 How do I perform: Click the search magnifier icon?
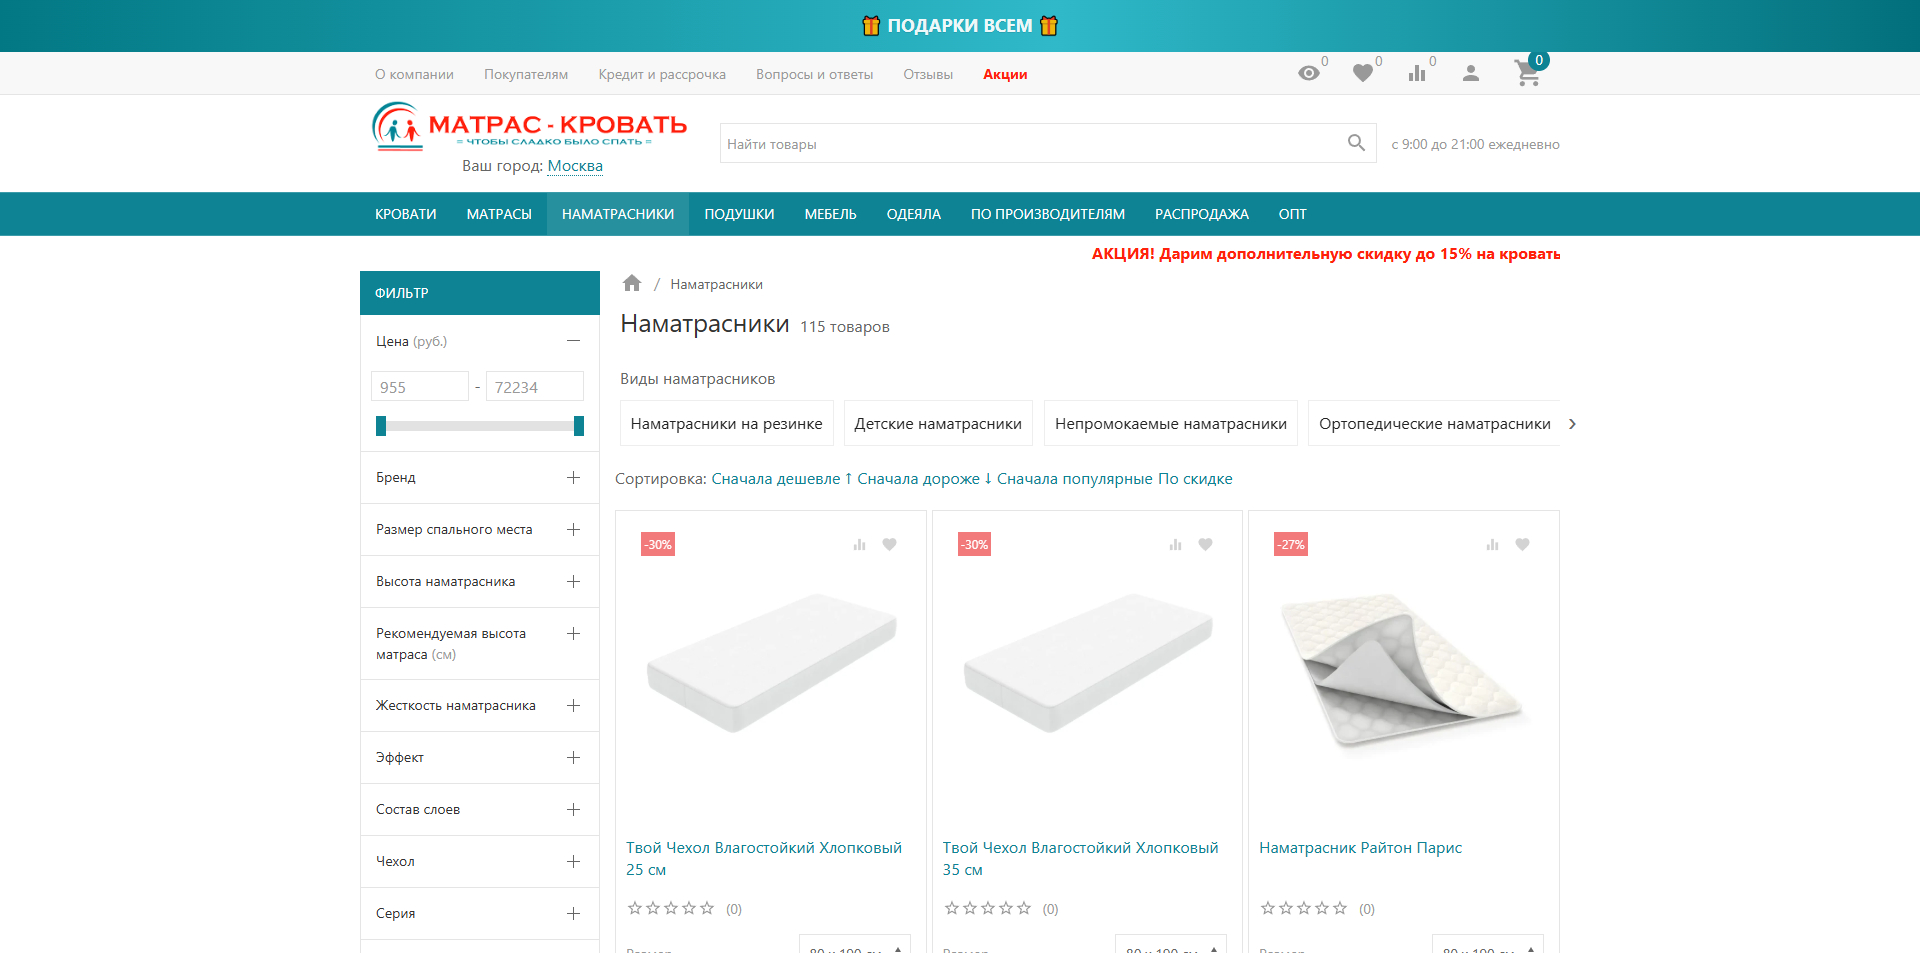(1356, 143)
